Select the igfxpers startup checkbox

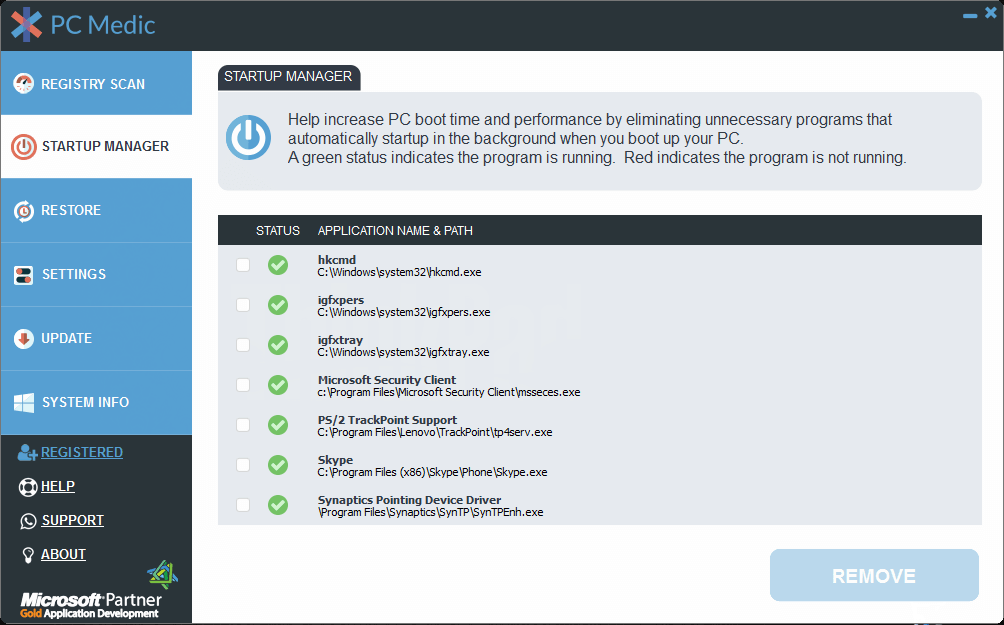pyautogui.click(x=243, y=305)
